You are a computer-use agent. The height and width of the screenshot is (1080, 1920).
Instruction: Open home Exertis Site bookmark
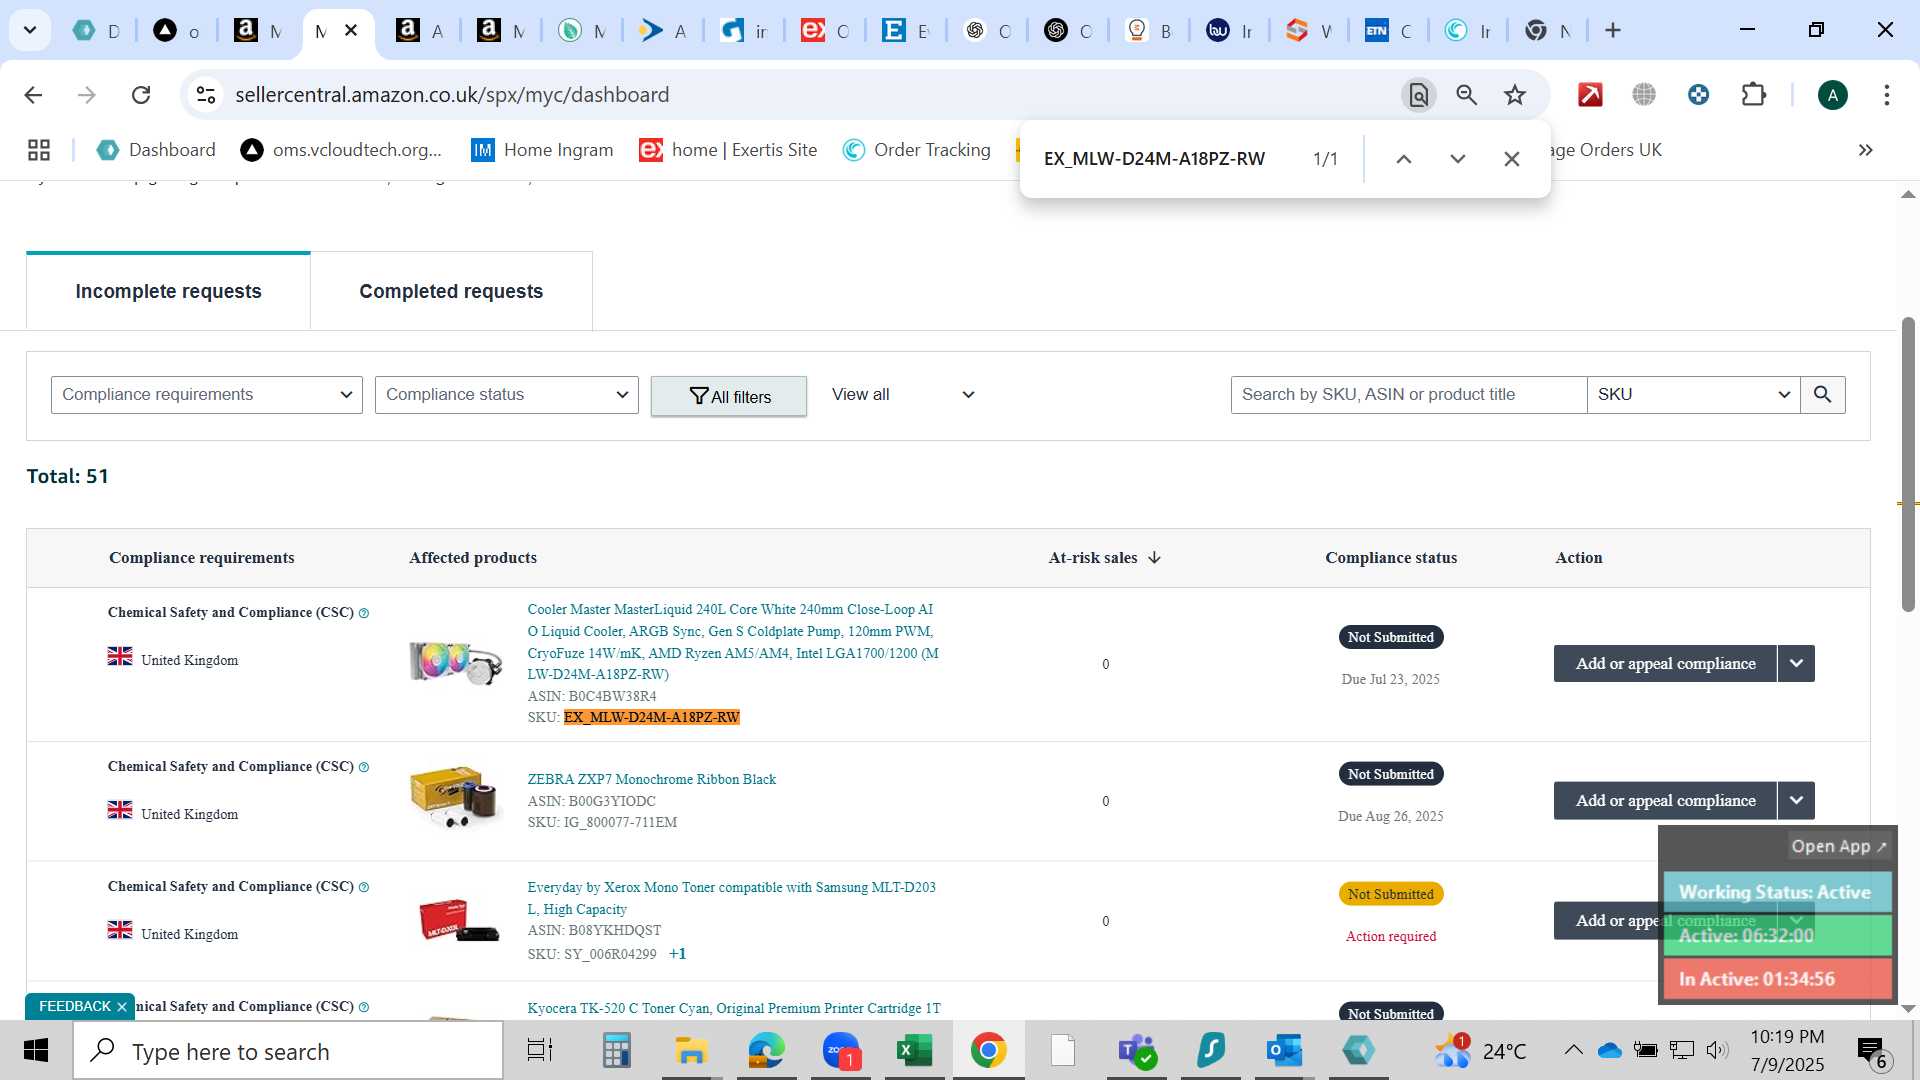click(729, 150)
